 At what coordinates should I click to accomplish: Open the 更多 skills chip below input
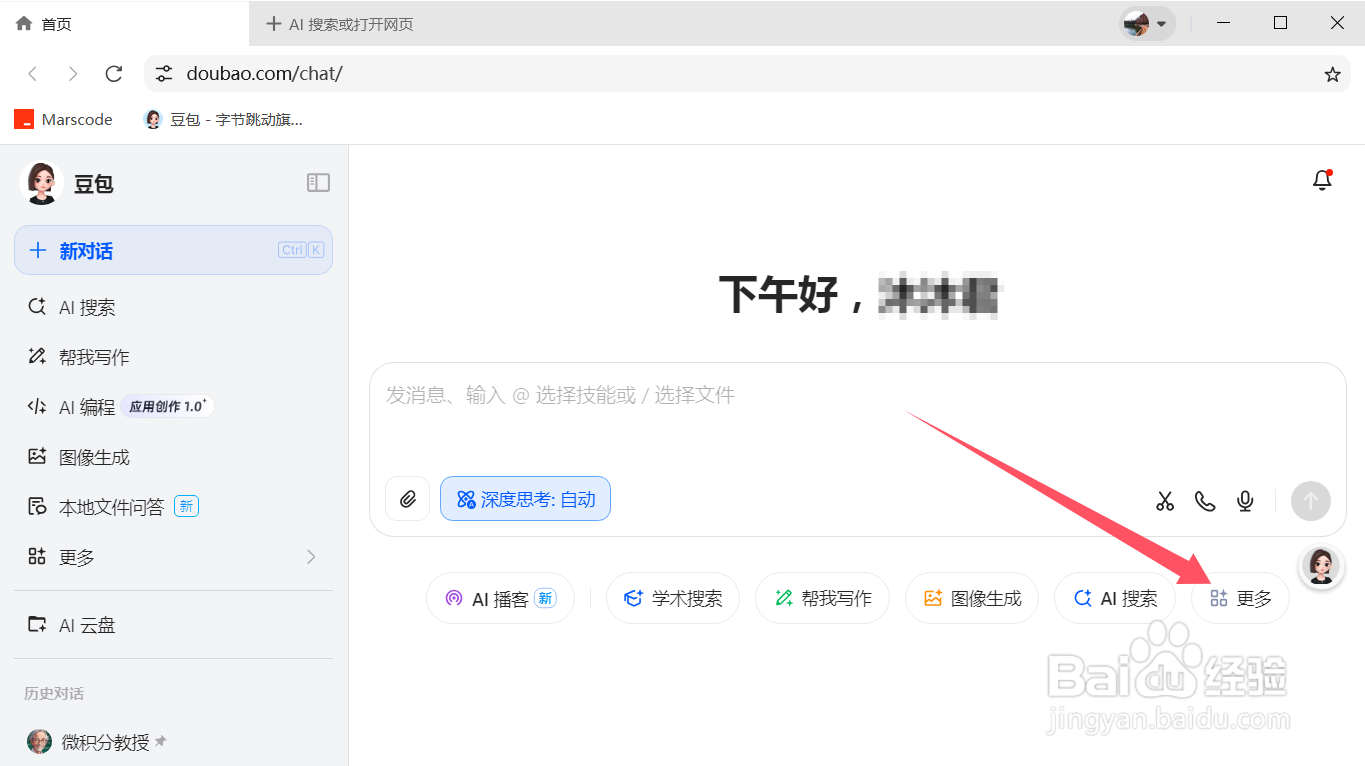pos(1240,598)
